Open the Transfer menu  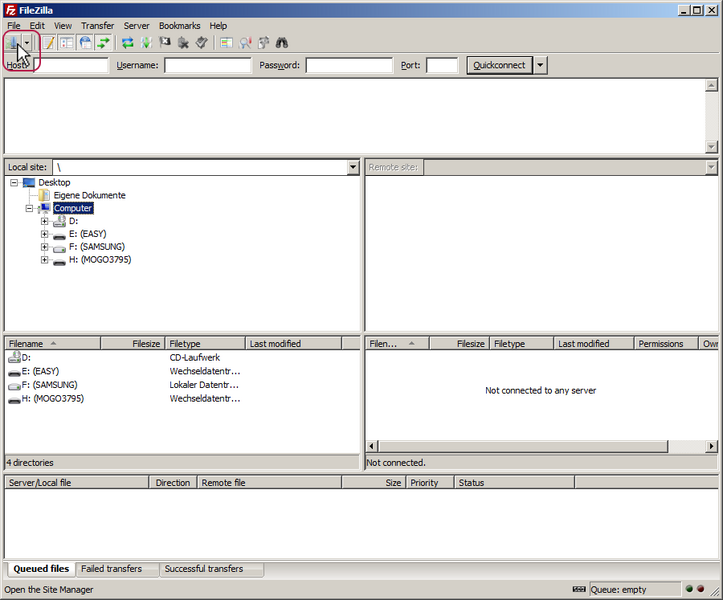pos(98,26)
